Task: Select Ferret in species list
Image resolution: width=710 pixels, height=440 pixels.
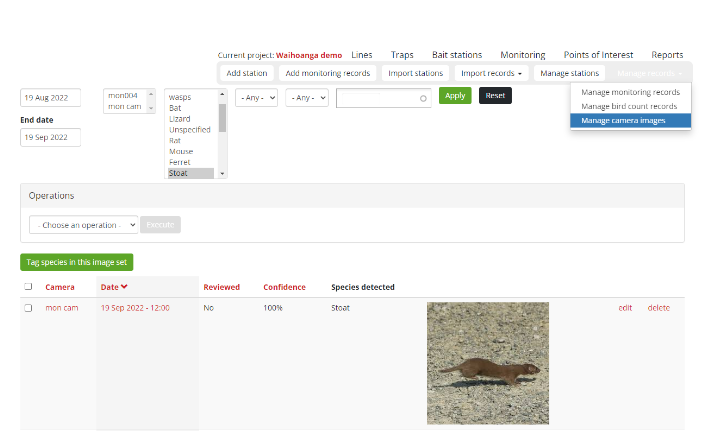Action: [x=179, y=162]
